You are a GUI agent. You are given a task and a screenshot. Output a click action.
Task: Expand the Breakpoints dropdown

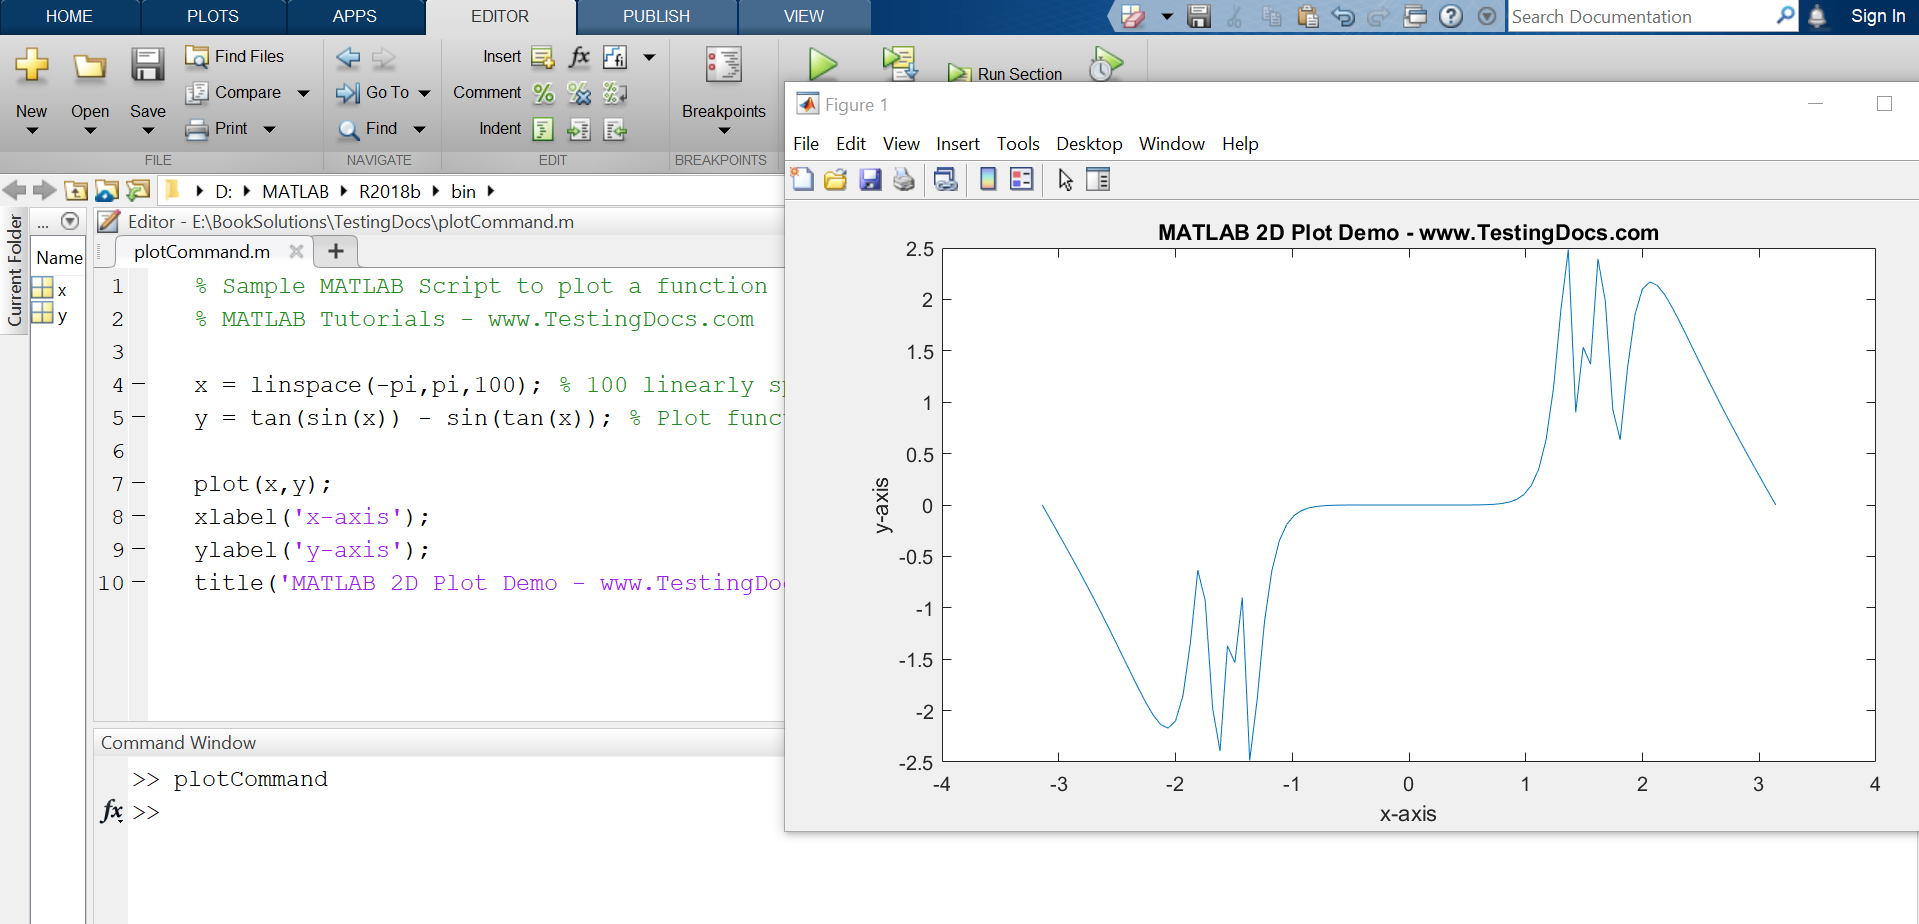point(724,130)
